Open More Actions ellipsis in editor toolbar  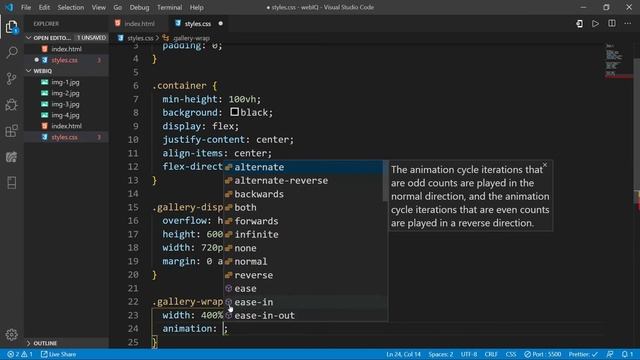tap(628, 24)
